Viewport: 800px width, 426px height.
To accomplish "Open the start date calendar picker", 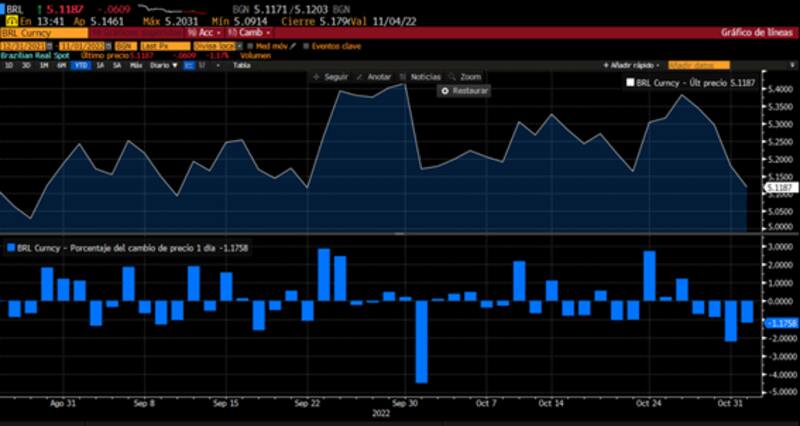I will pyautogui.click(x=51, y=46).
